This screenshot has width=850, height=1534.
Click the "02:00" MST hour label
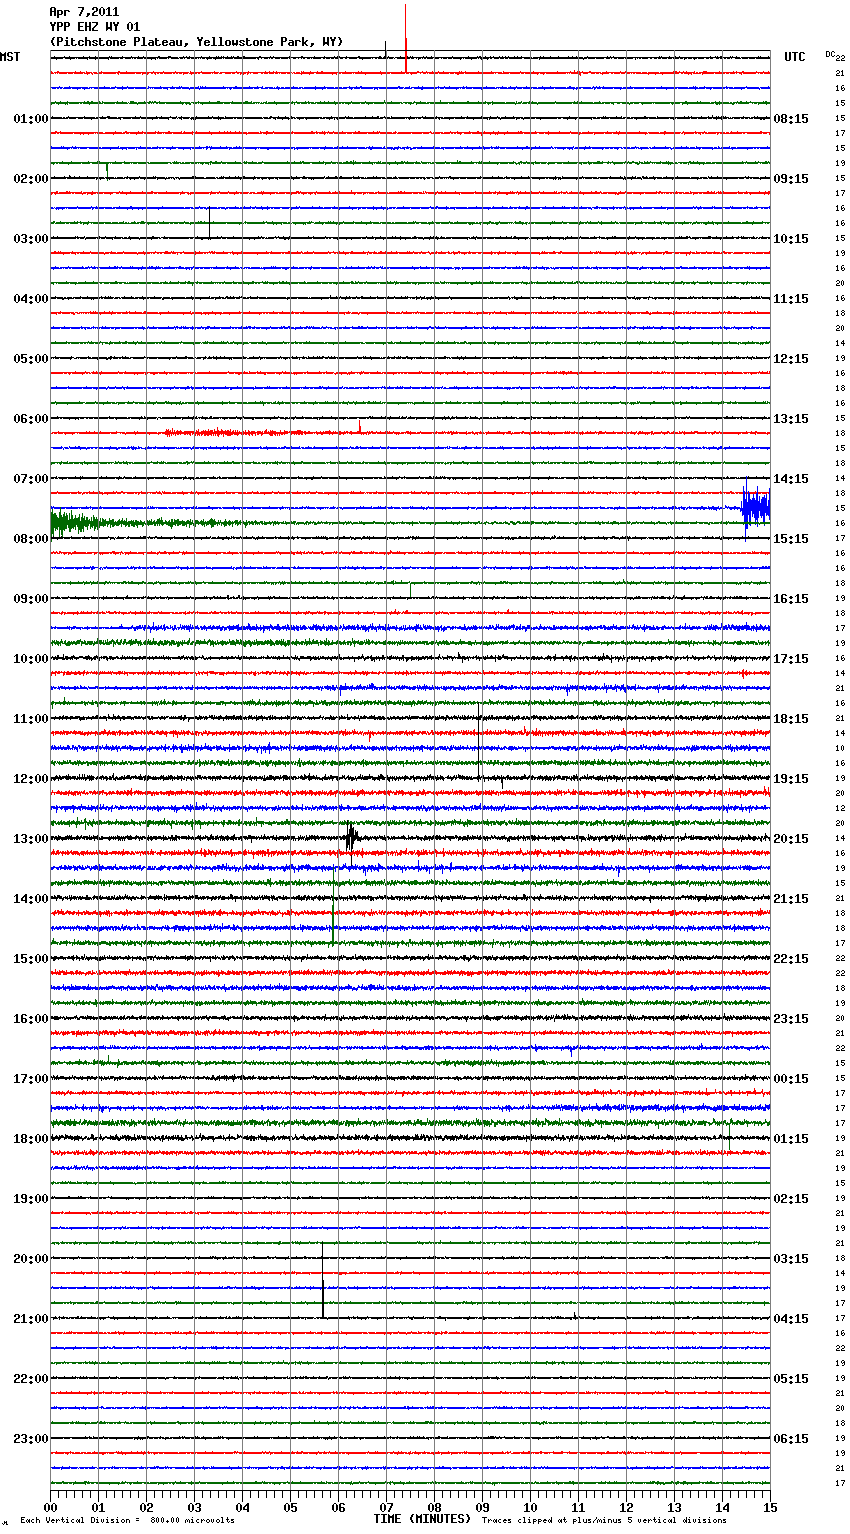tap(31, 179)
